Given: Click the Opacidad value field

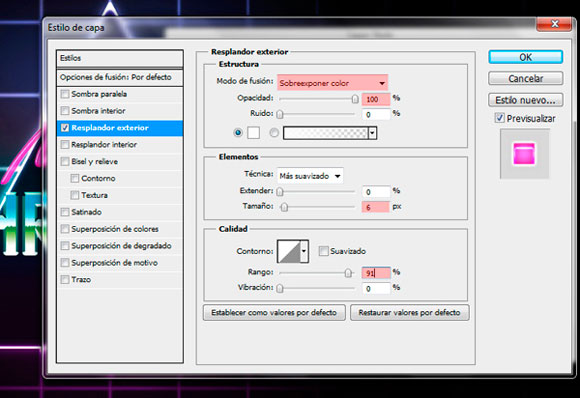Looking at the screenshot, I should click(x=376, y=99).
